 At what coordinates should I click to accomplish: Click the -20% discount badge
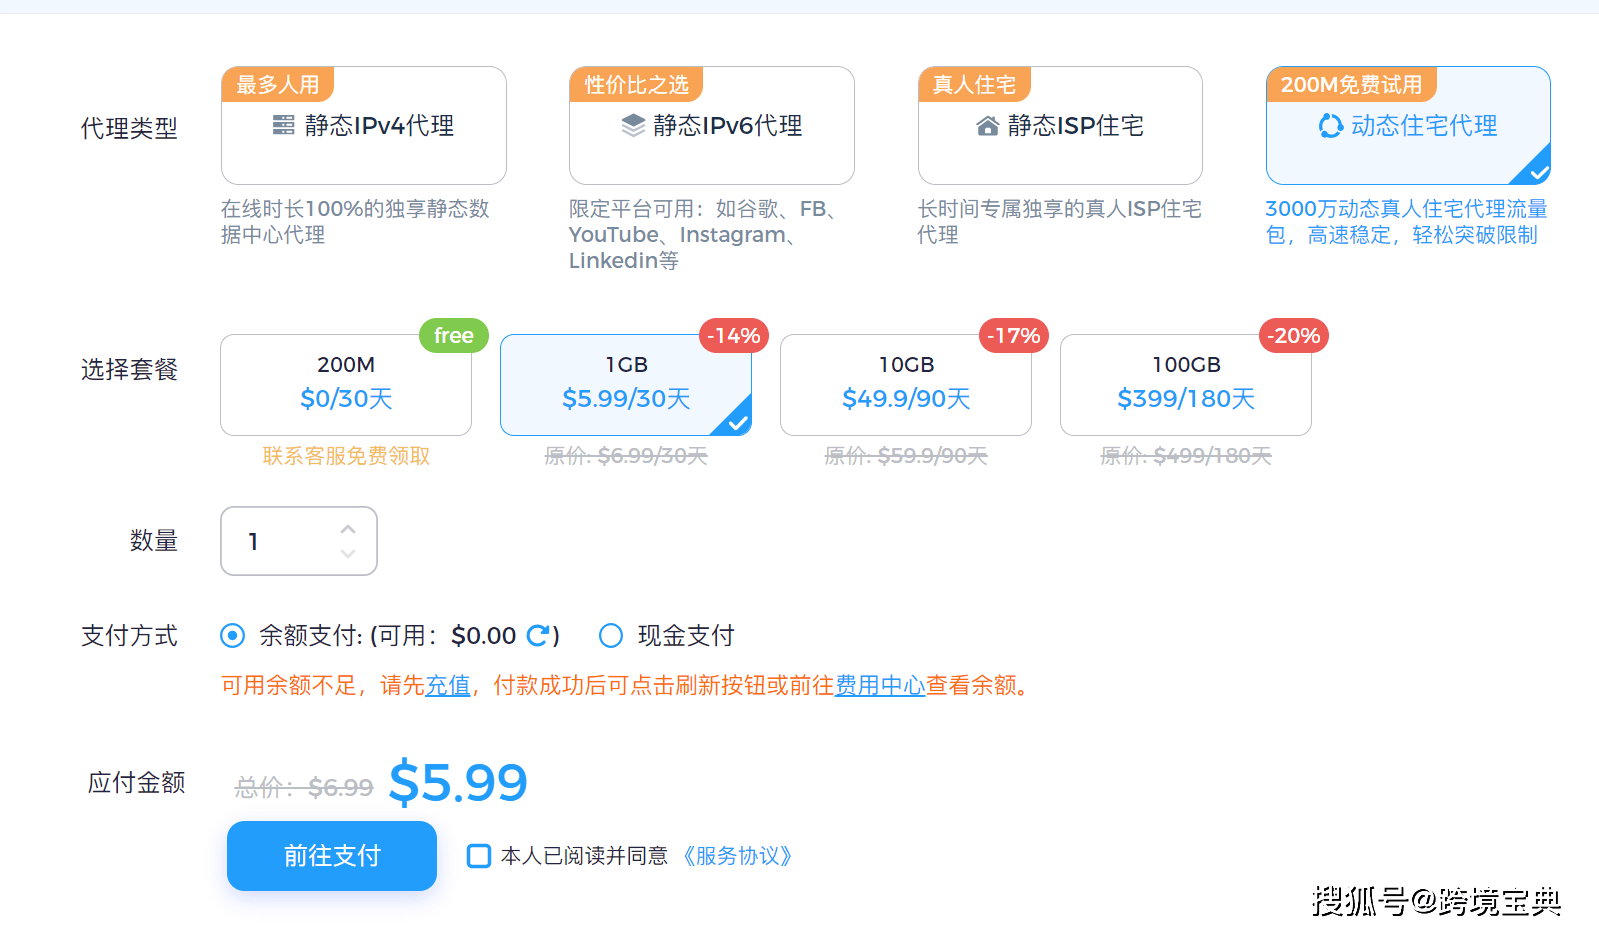point(1294,336)
